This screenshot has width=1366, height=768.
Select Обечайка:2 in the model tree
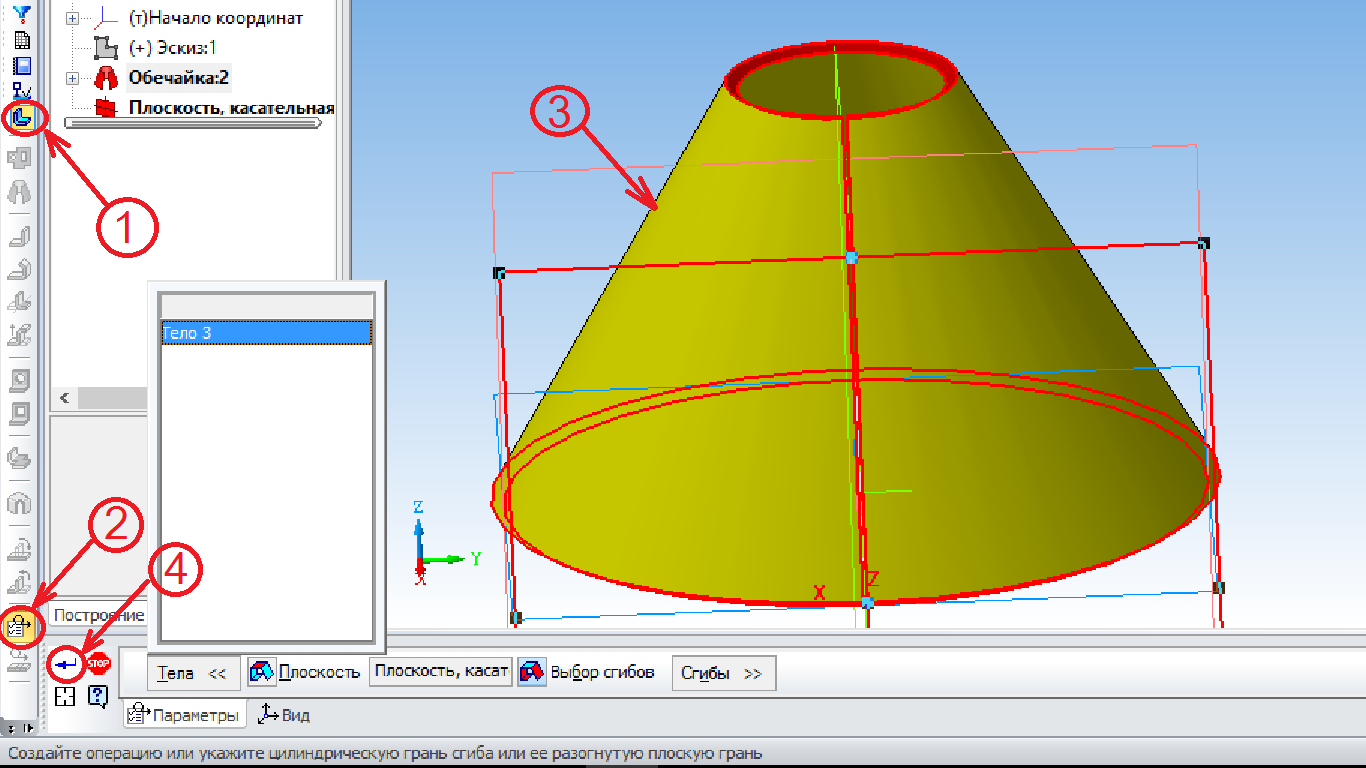click(180, 78)
